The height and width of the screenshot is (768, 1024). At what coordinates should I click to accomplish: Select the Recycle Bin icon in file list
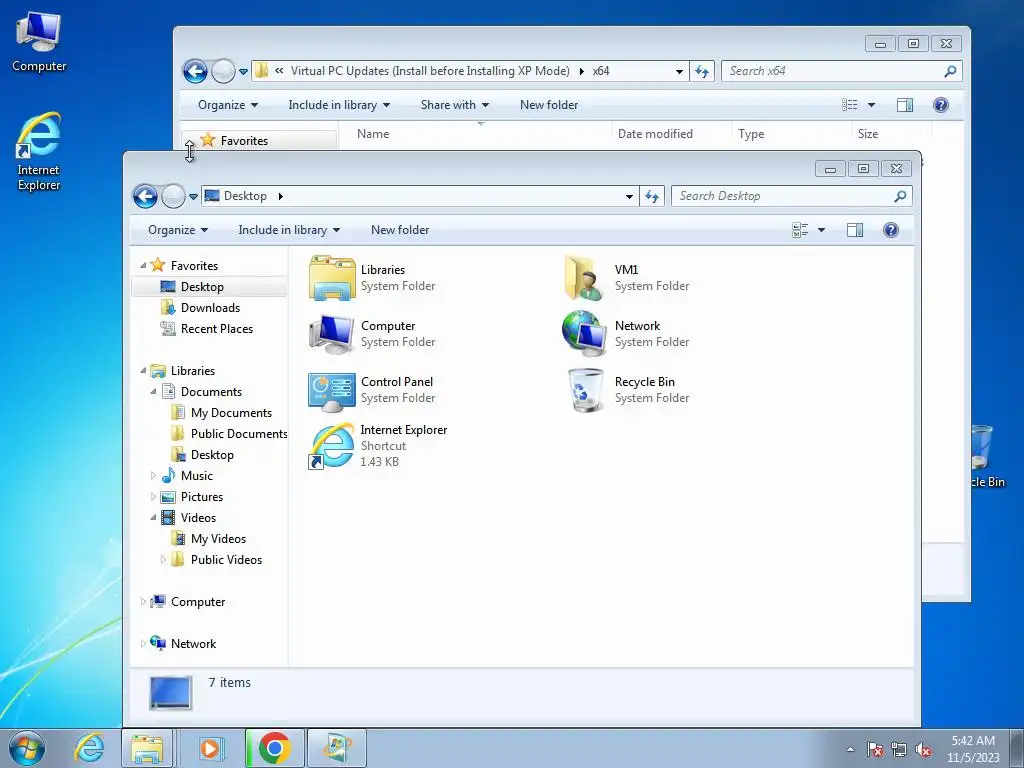[585, 390]
